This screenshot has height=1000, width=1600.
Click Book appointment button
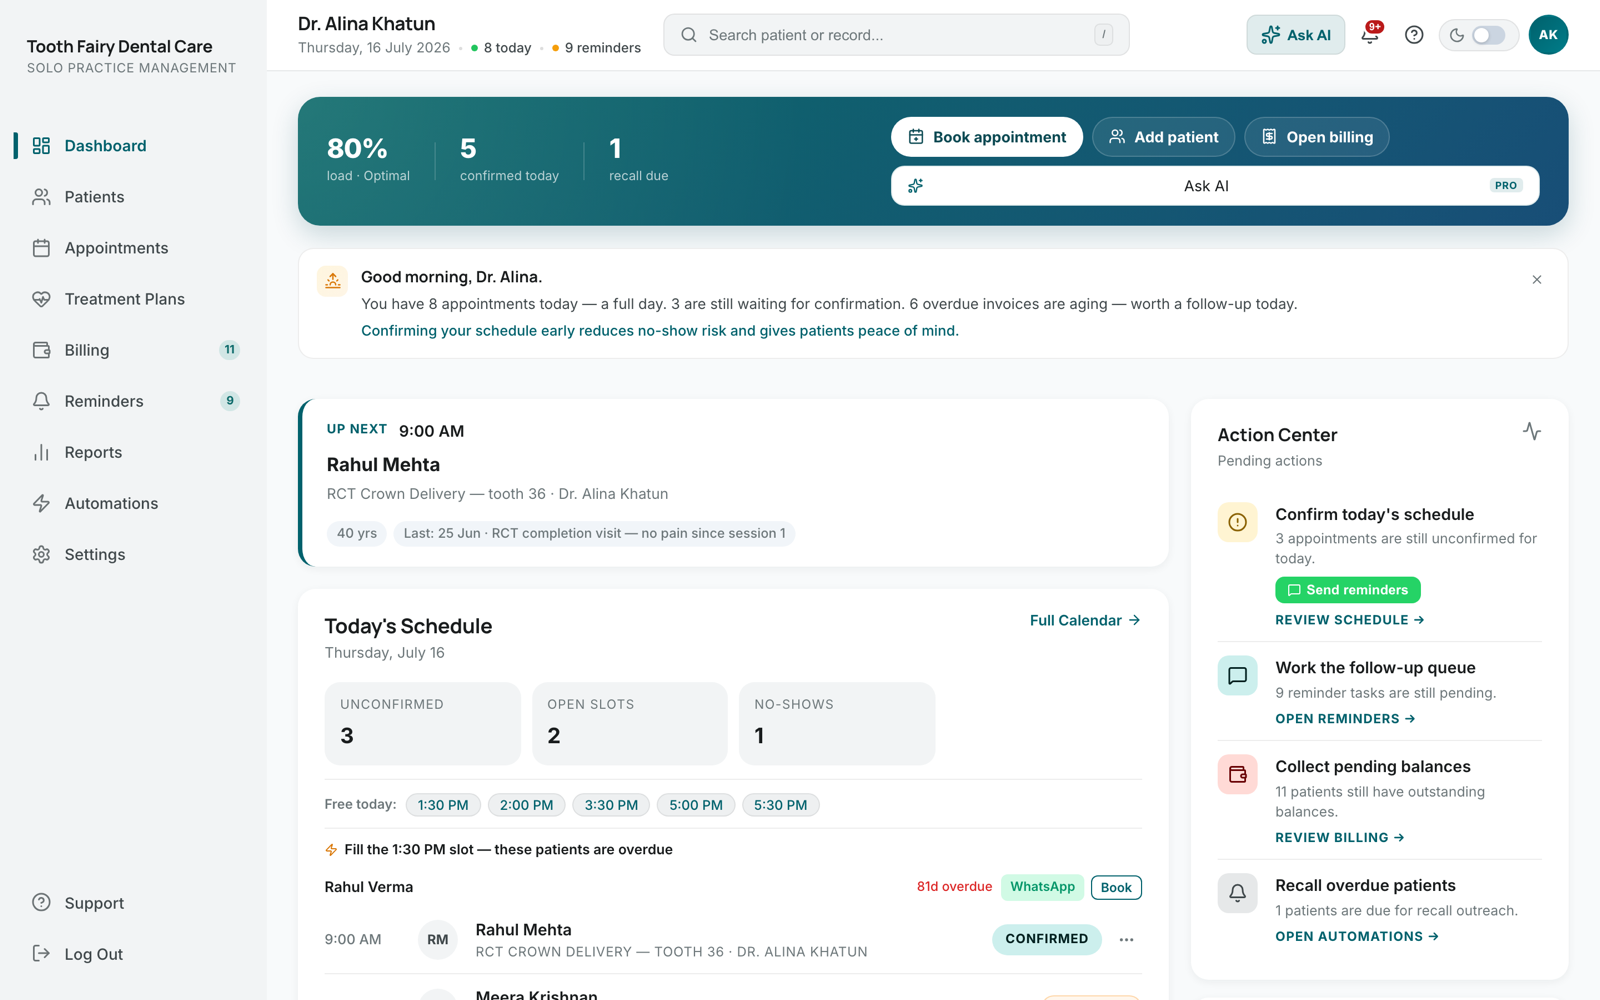click(x=987, y=137)
